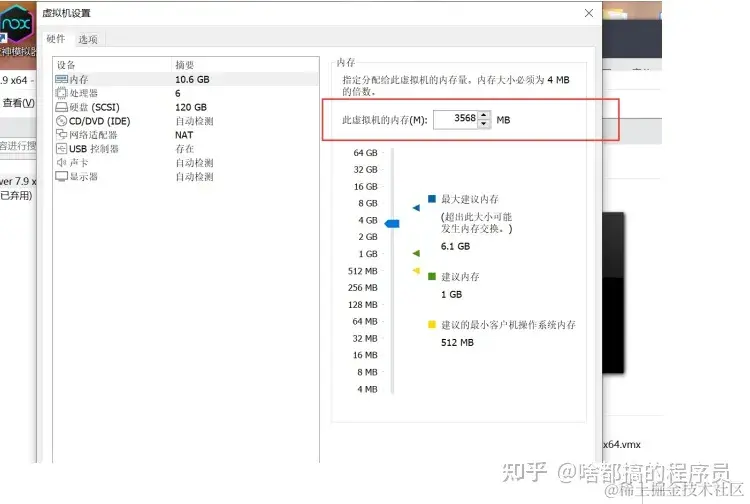Click the 自动检测 summary in the CD/DVD row
This screenshot has width=750, height=504.
coord(194,121)
